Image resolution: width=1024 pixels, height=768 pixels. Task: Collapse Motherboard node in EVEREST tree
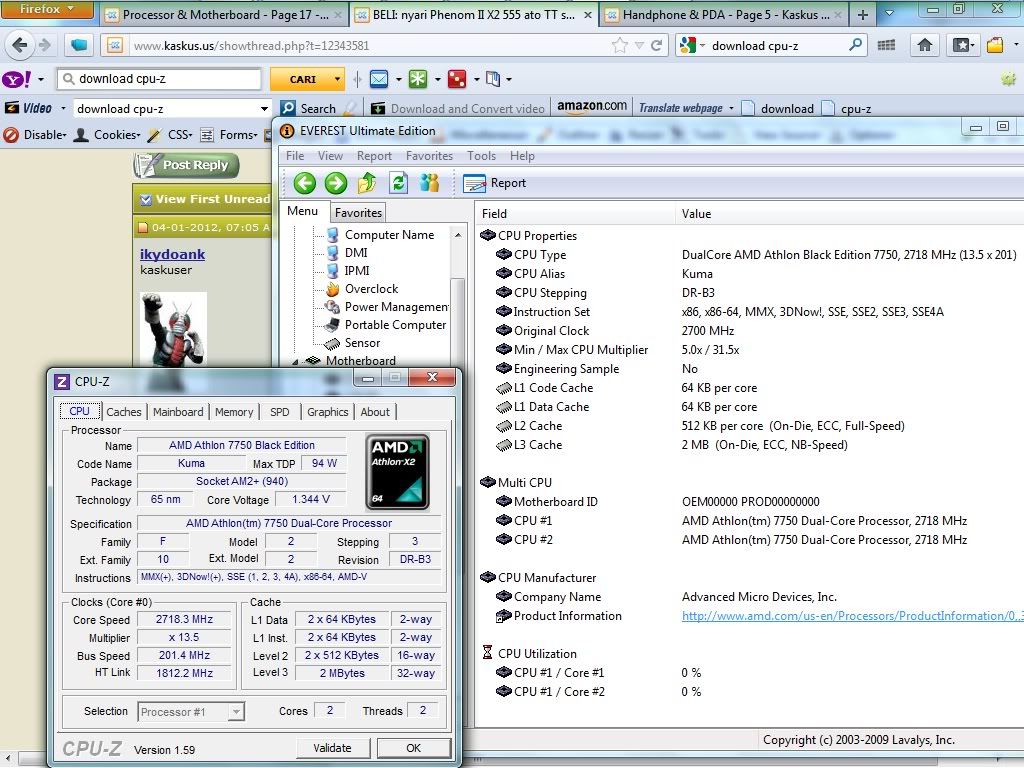click(295, 361)
